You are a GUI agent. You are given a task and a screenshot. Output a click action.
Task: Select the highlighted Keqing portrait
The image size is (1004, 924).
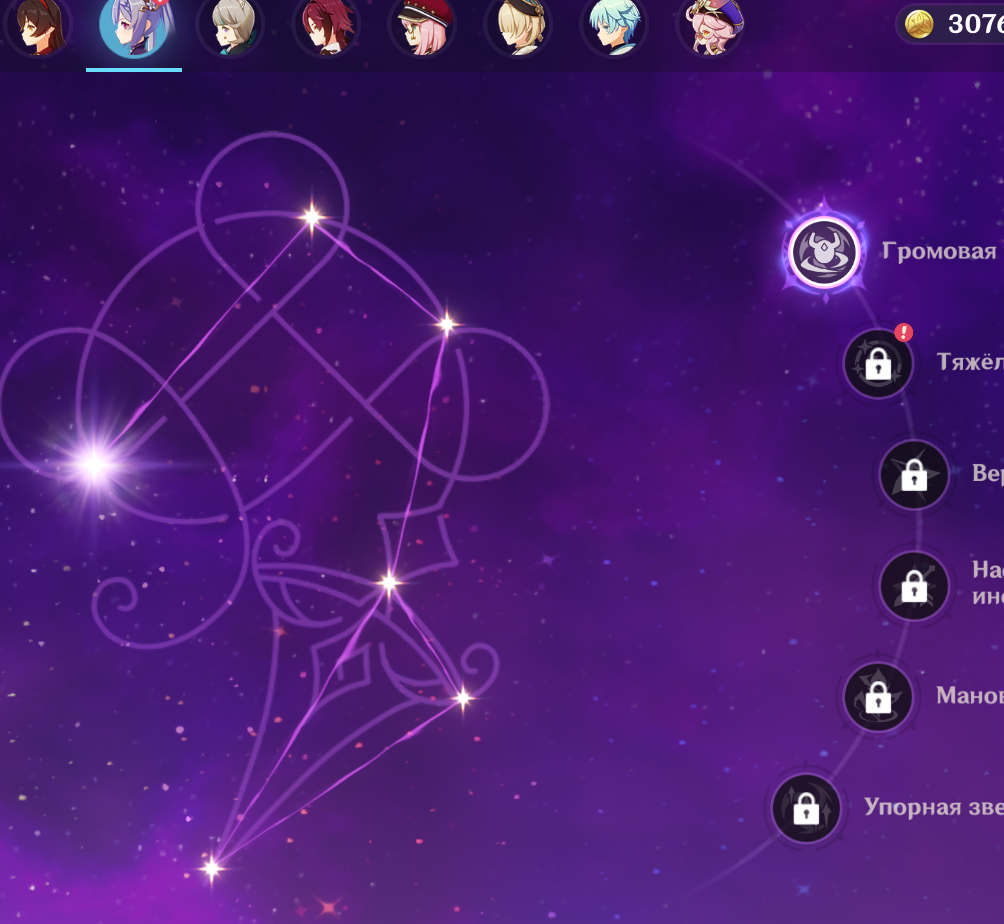coord(134,26)
